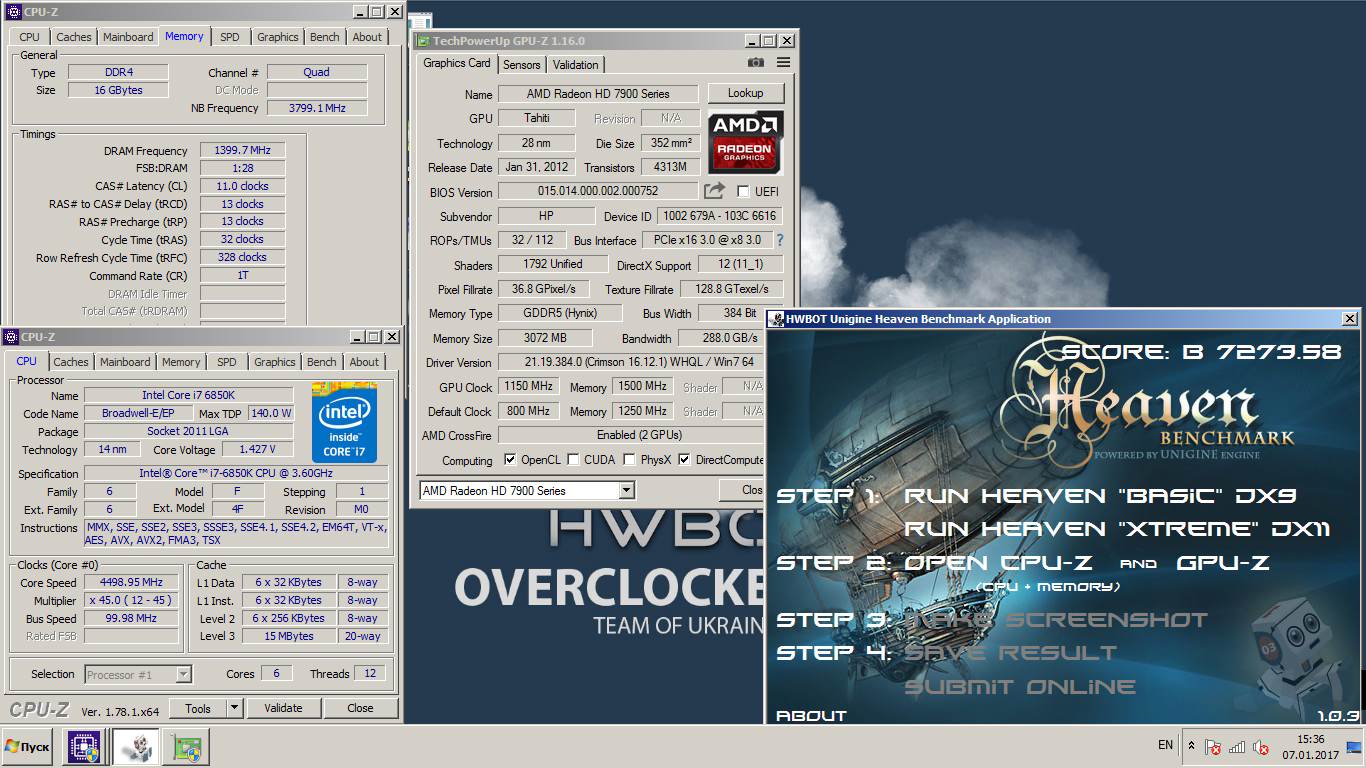Click the network signal tray icon
This screenshot has width=1366, height=768.
1237,747
